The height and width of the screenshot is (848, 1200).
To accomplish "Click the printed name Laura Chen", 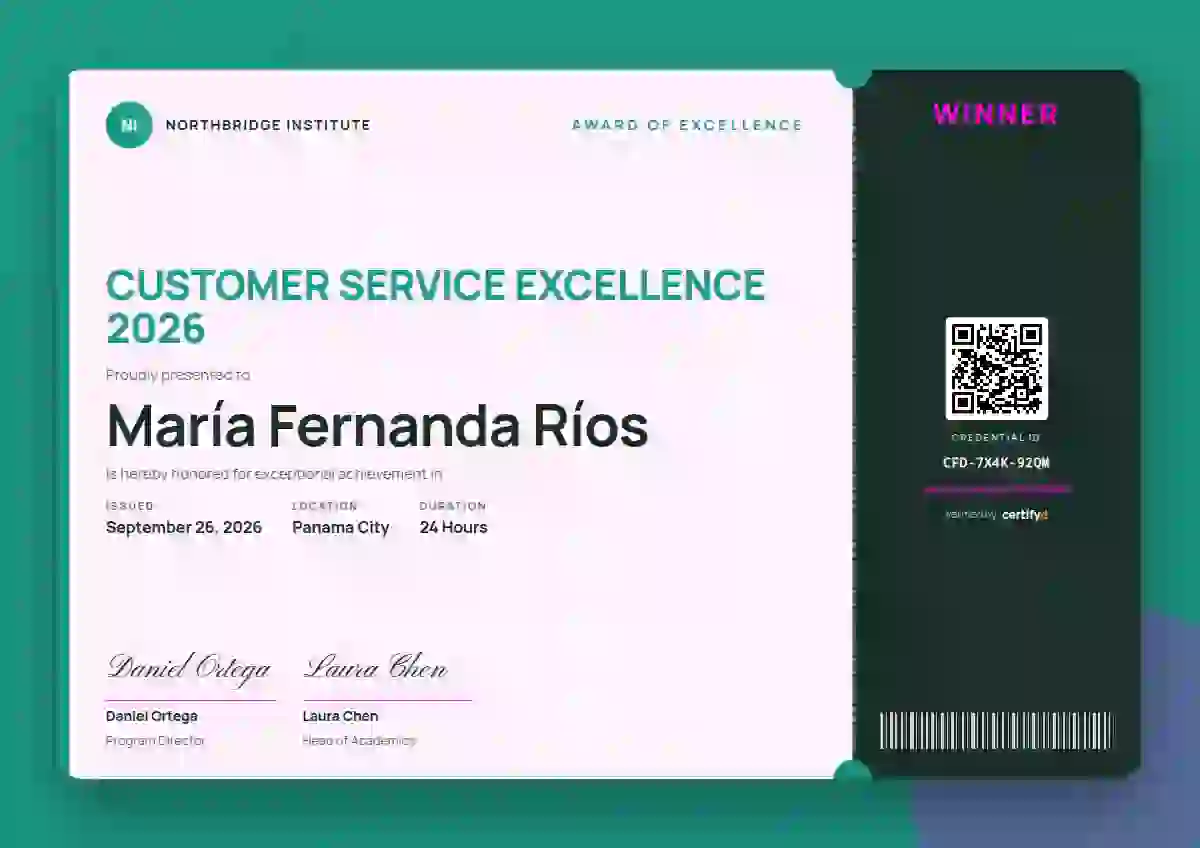I will 341,716.
